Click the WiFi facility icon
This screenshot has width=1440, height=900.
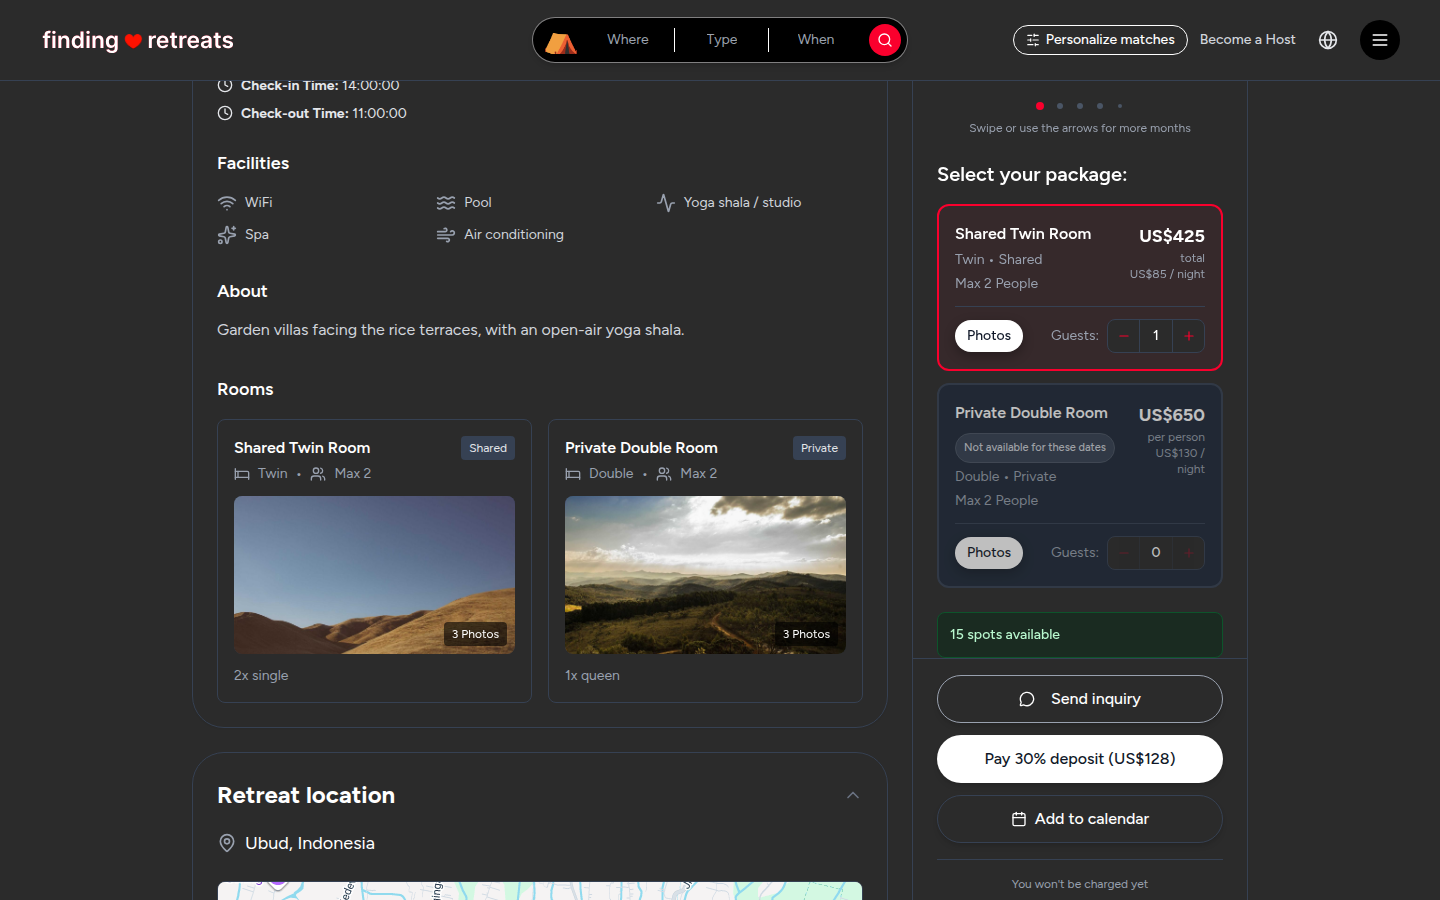[x=227, y=203]
